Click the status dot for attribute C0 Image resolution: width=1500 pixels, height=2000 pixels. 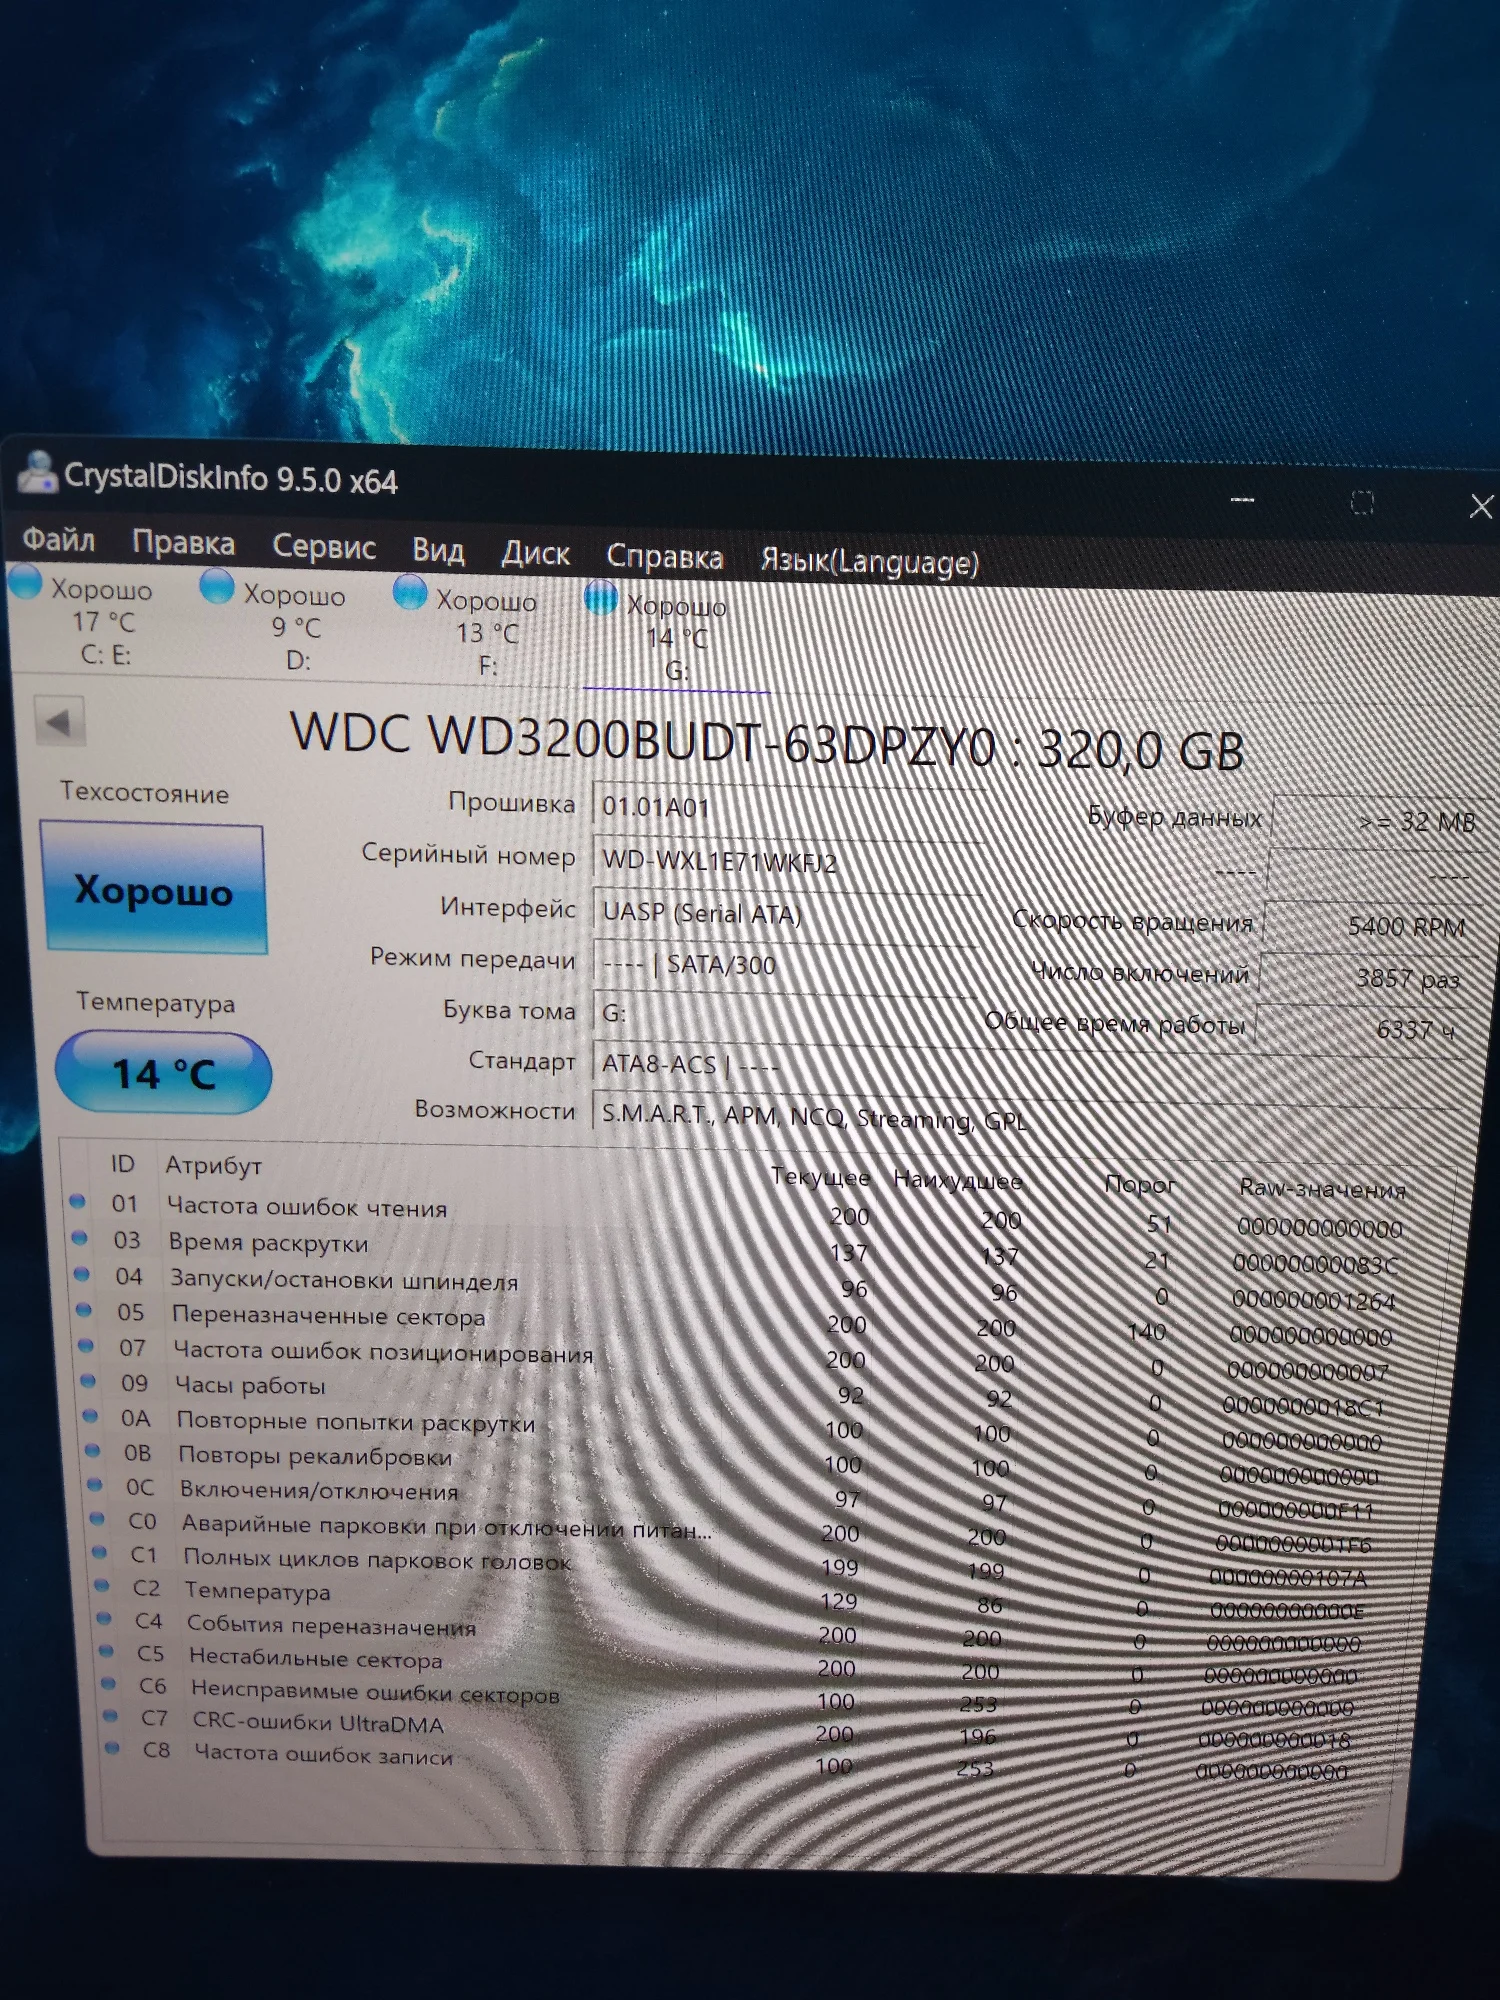pos(97,1518)
